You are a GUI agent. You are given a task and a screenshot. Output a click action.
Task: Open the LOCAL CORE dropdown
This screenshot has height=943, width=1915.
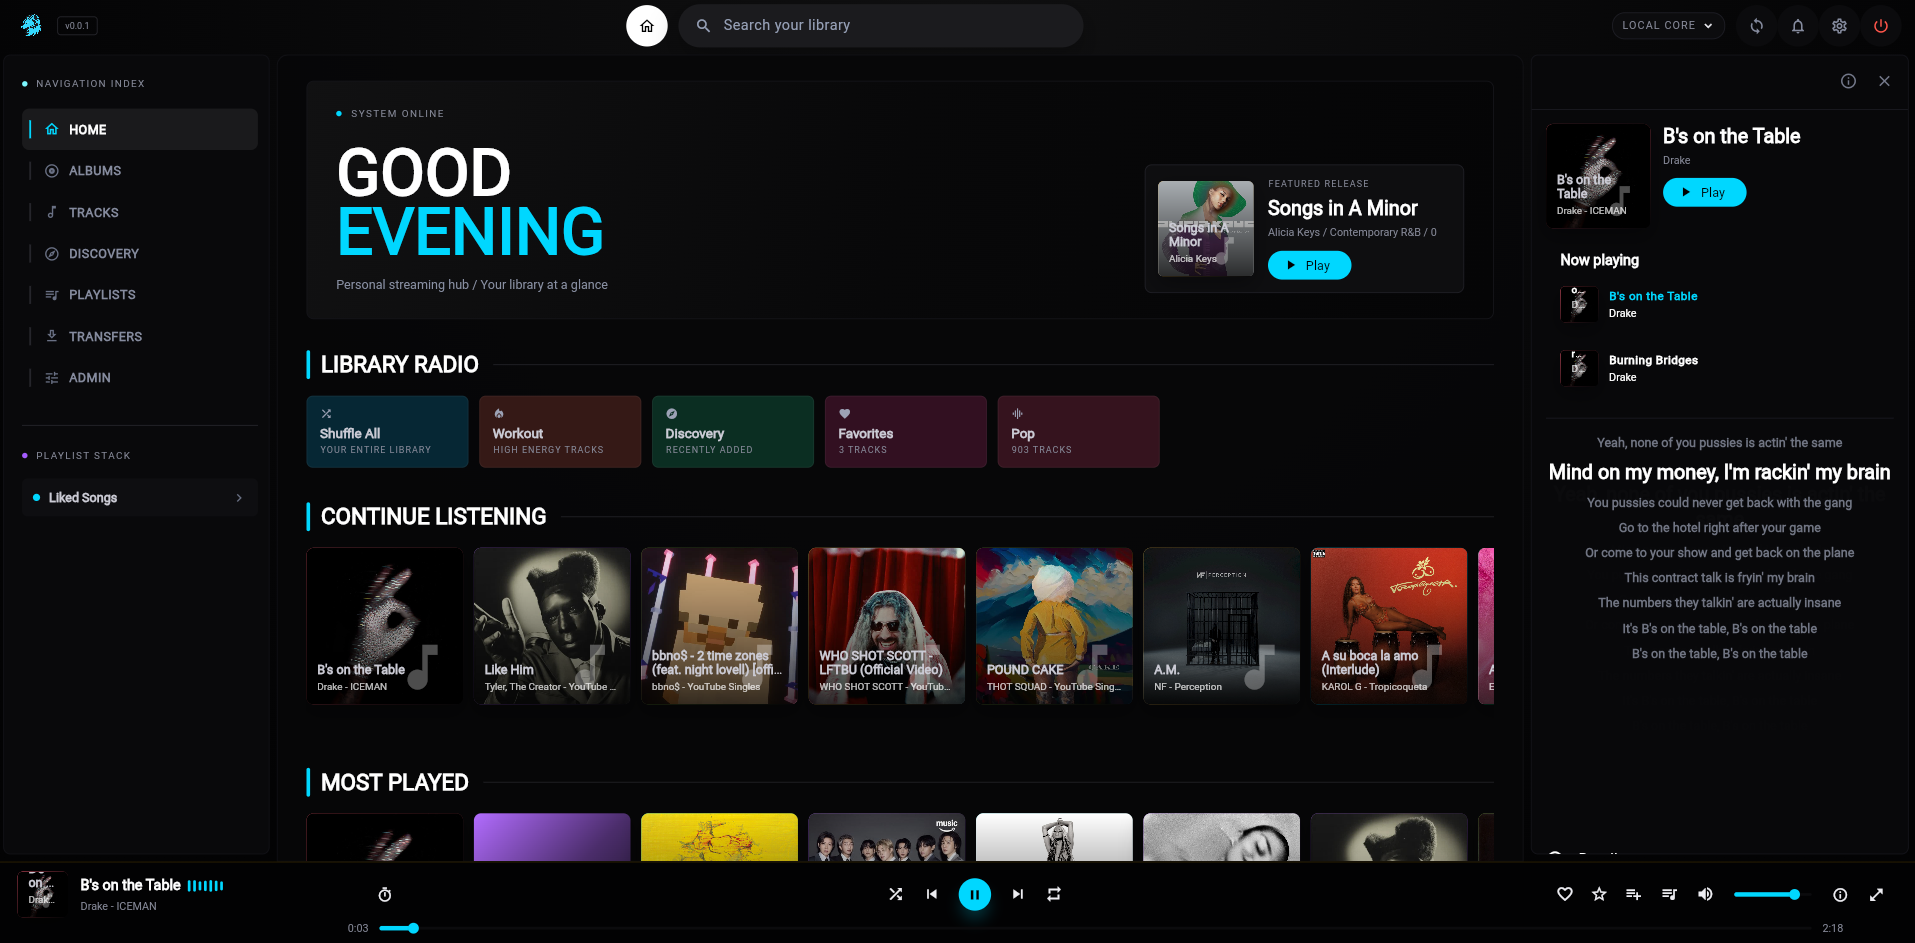1668,26
